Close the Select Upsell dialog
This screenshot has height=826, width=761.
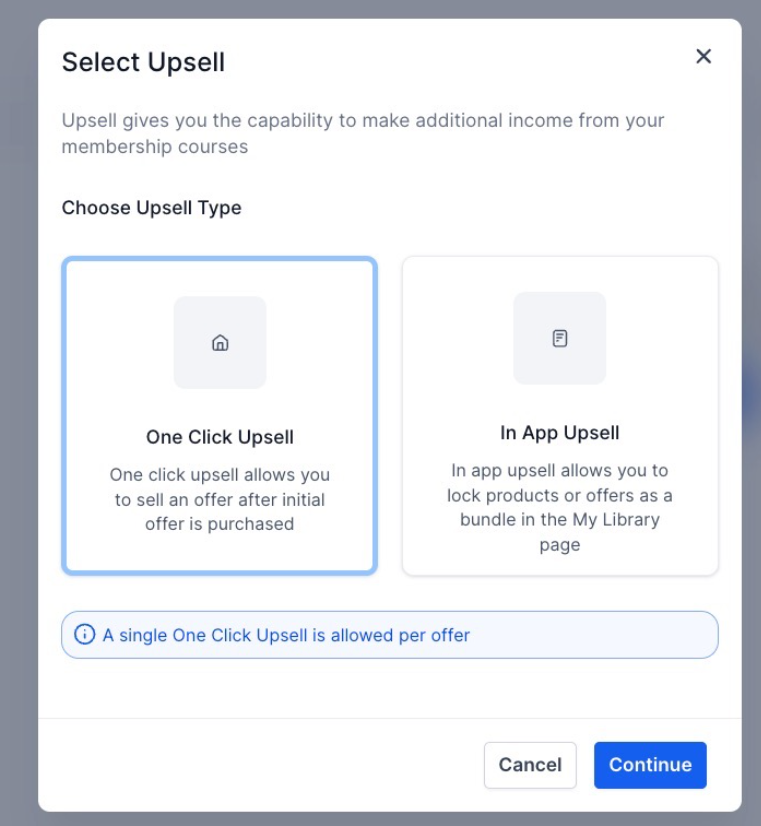[703, 56]
